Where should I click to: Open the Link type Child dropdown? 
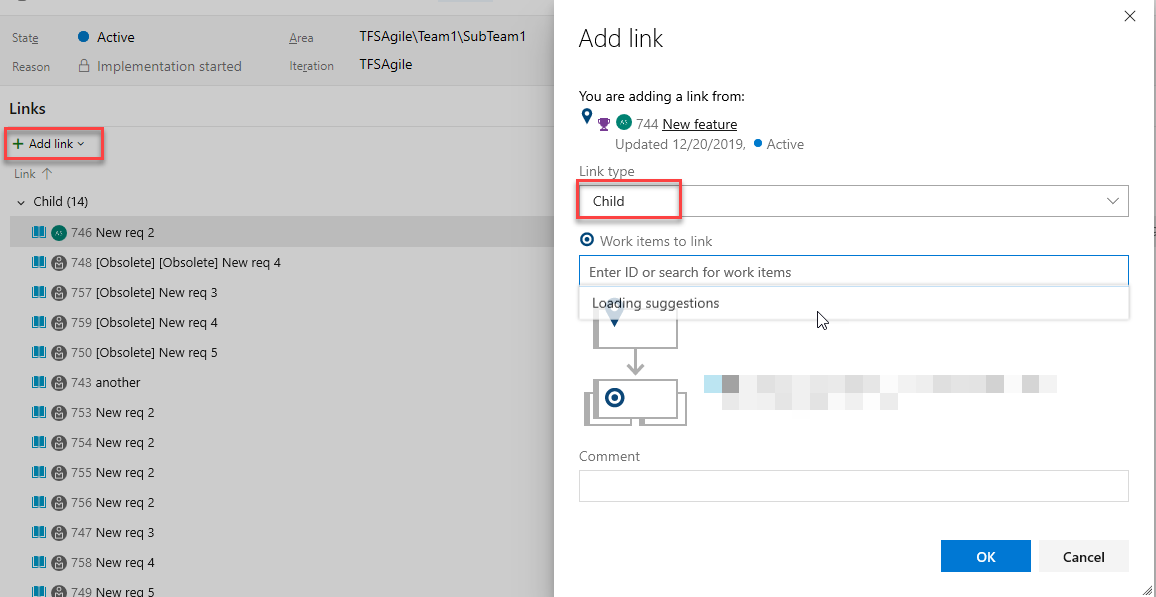coord(853,201)
